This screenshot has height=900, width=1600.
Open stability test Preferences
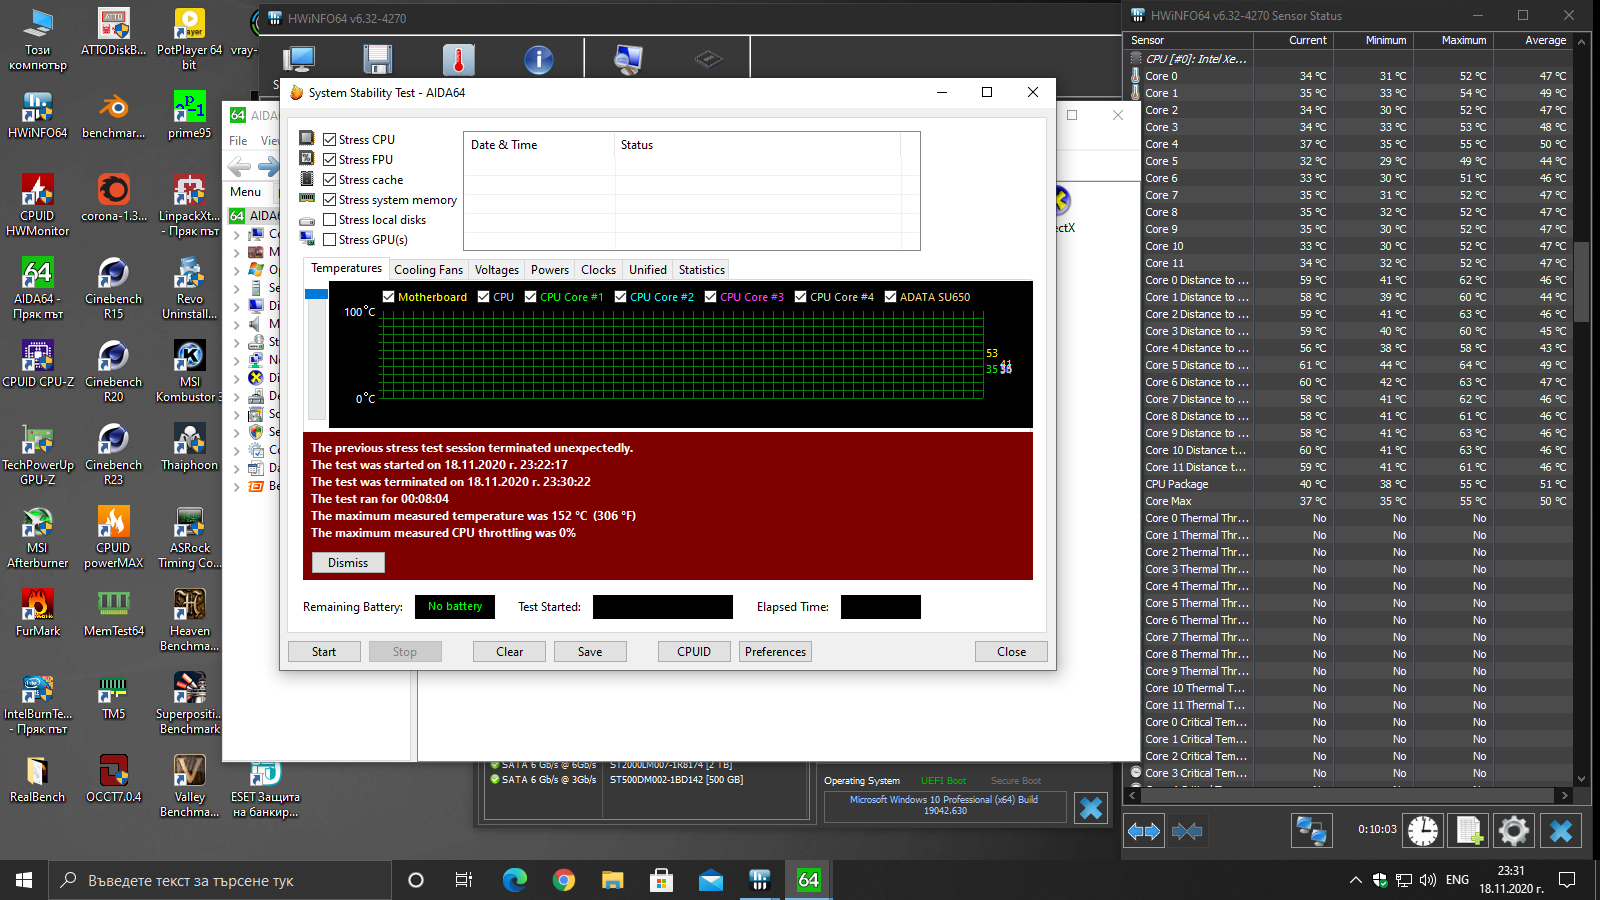(775, 652)
